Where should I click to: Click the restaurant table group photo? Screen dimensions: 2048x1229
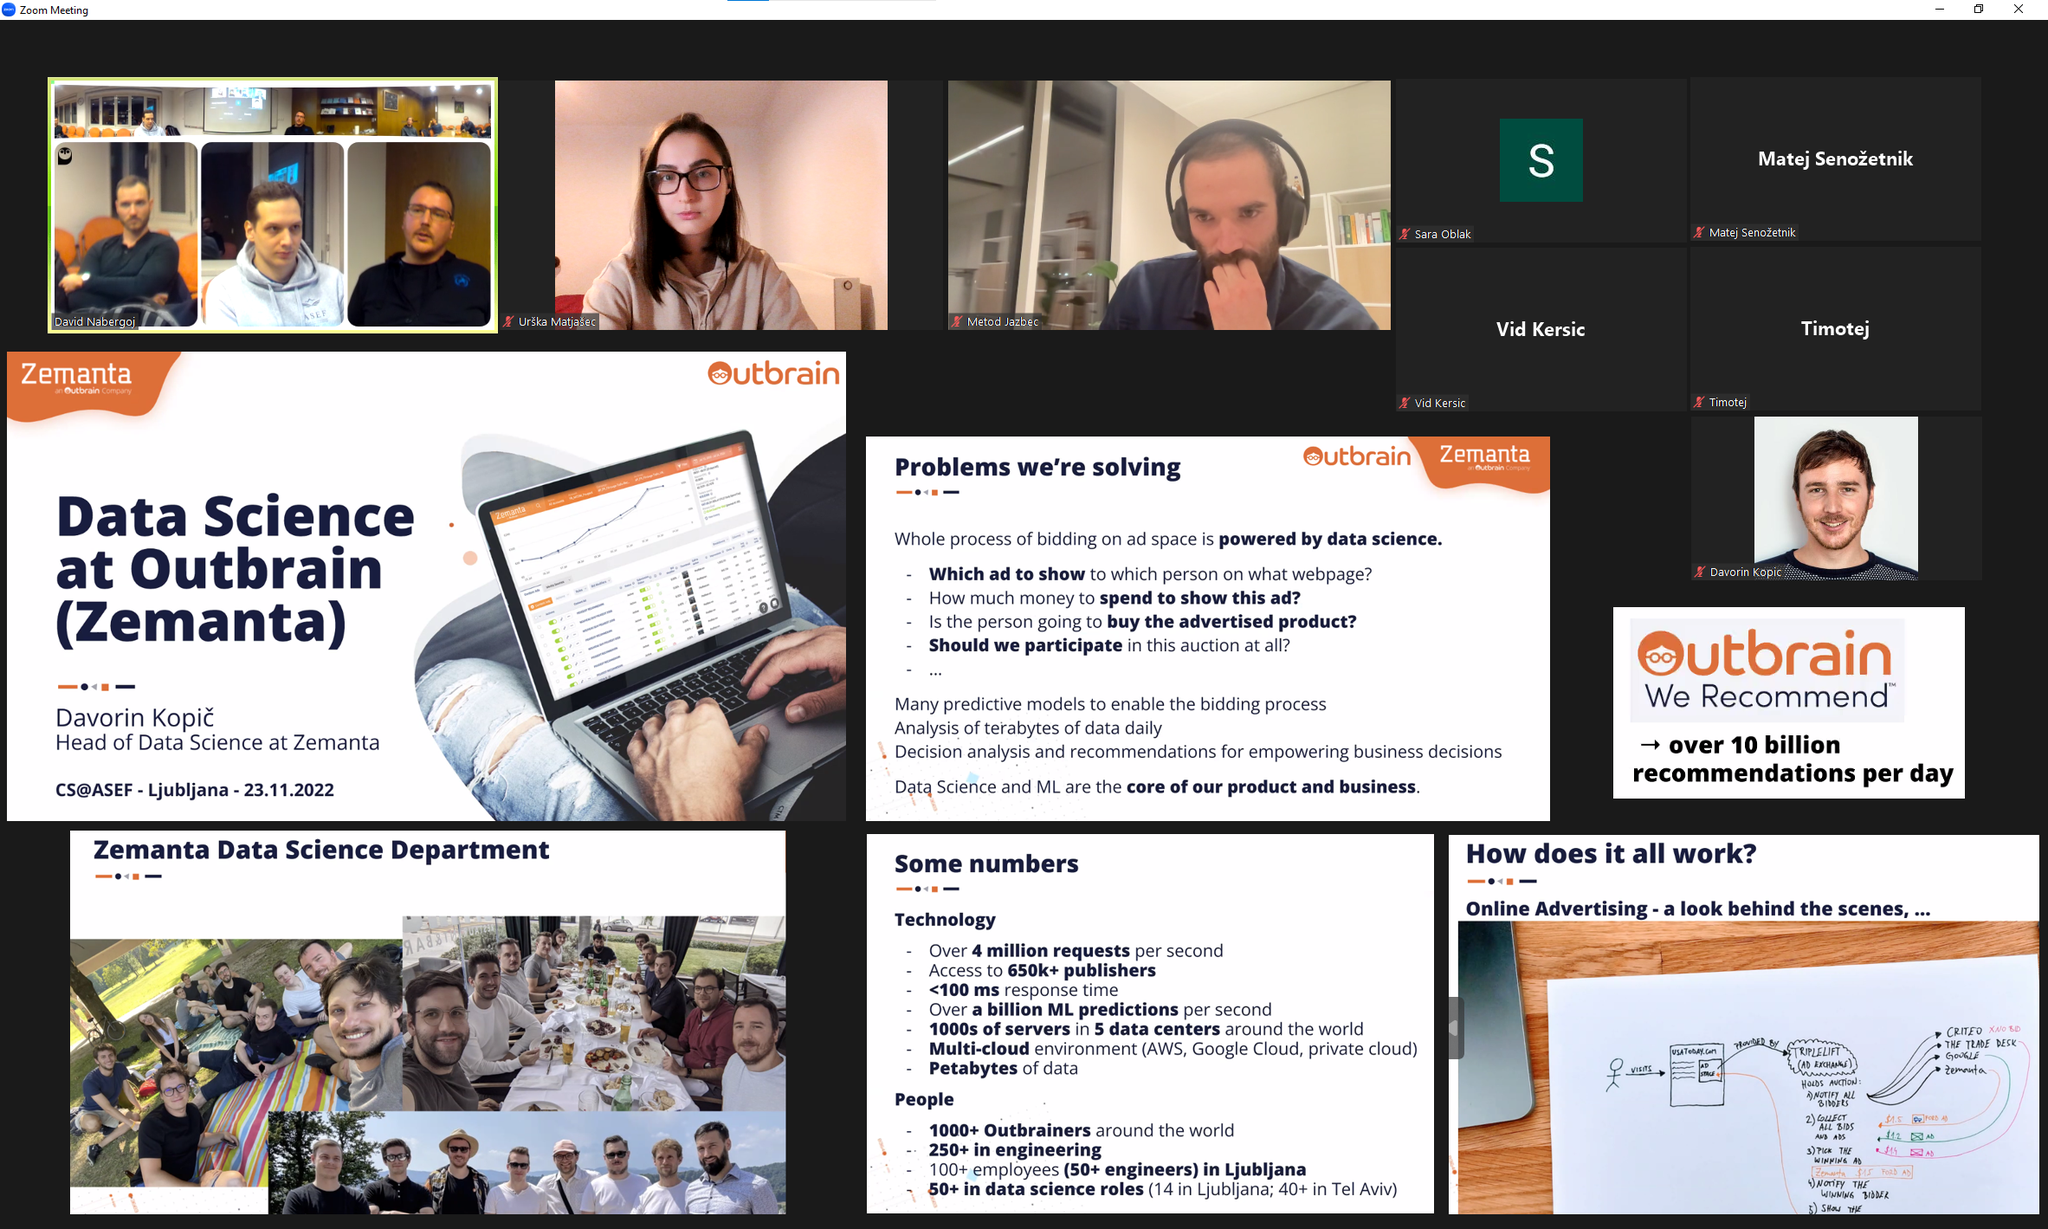pyautogui.click(x=594, y=1013)
